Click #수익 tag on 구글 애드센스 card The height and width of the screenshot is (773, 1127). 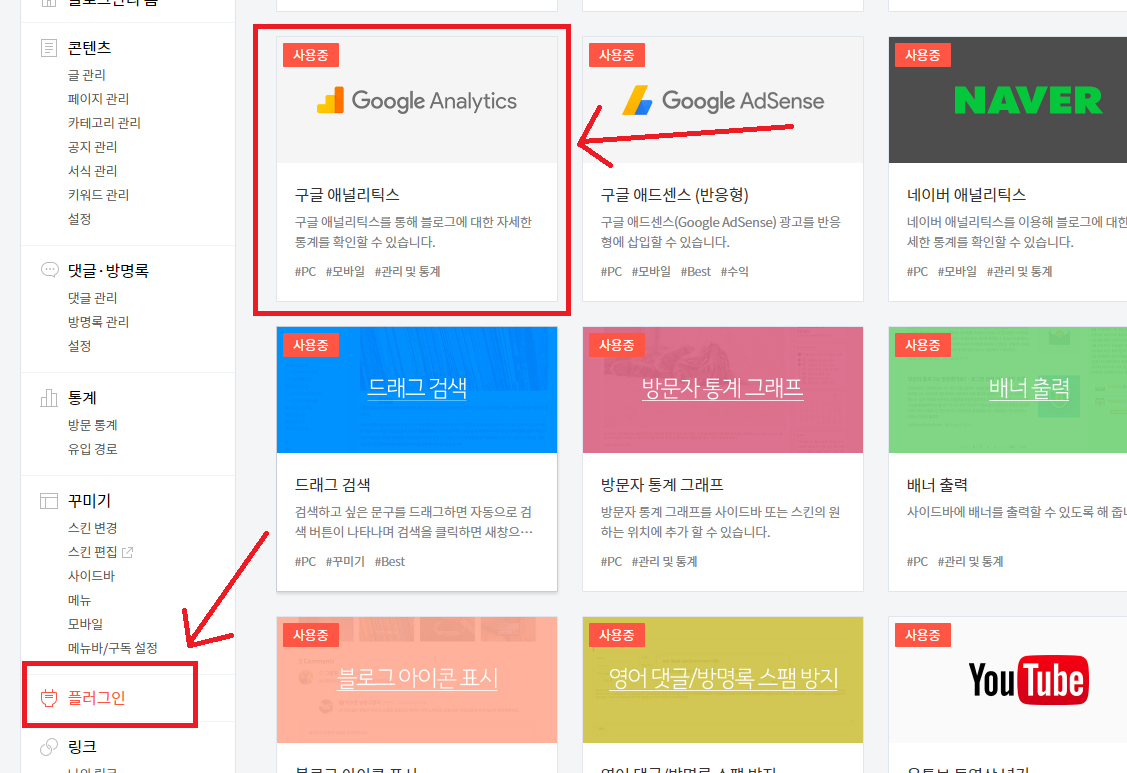(x=735, y=272)
